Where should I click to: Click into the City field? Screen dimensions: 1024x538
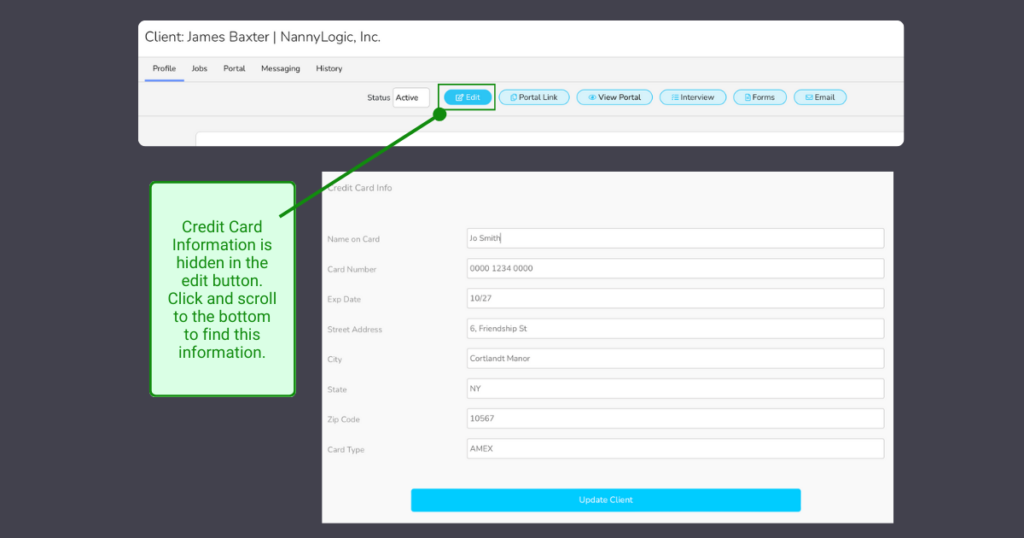click(x=675, y=358)
